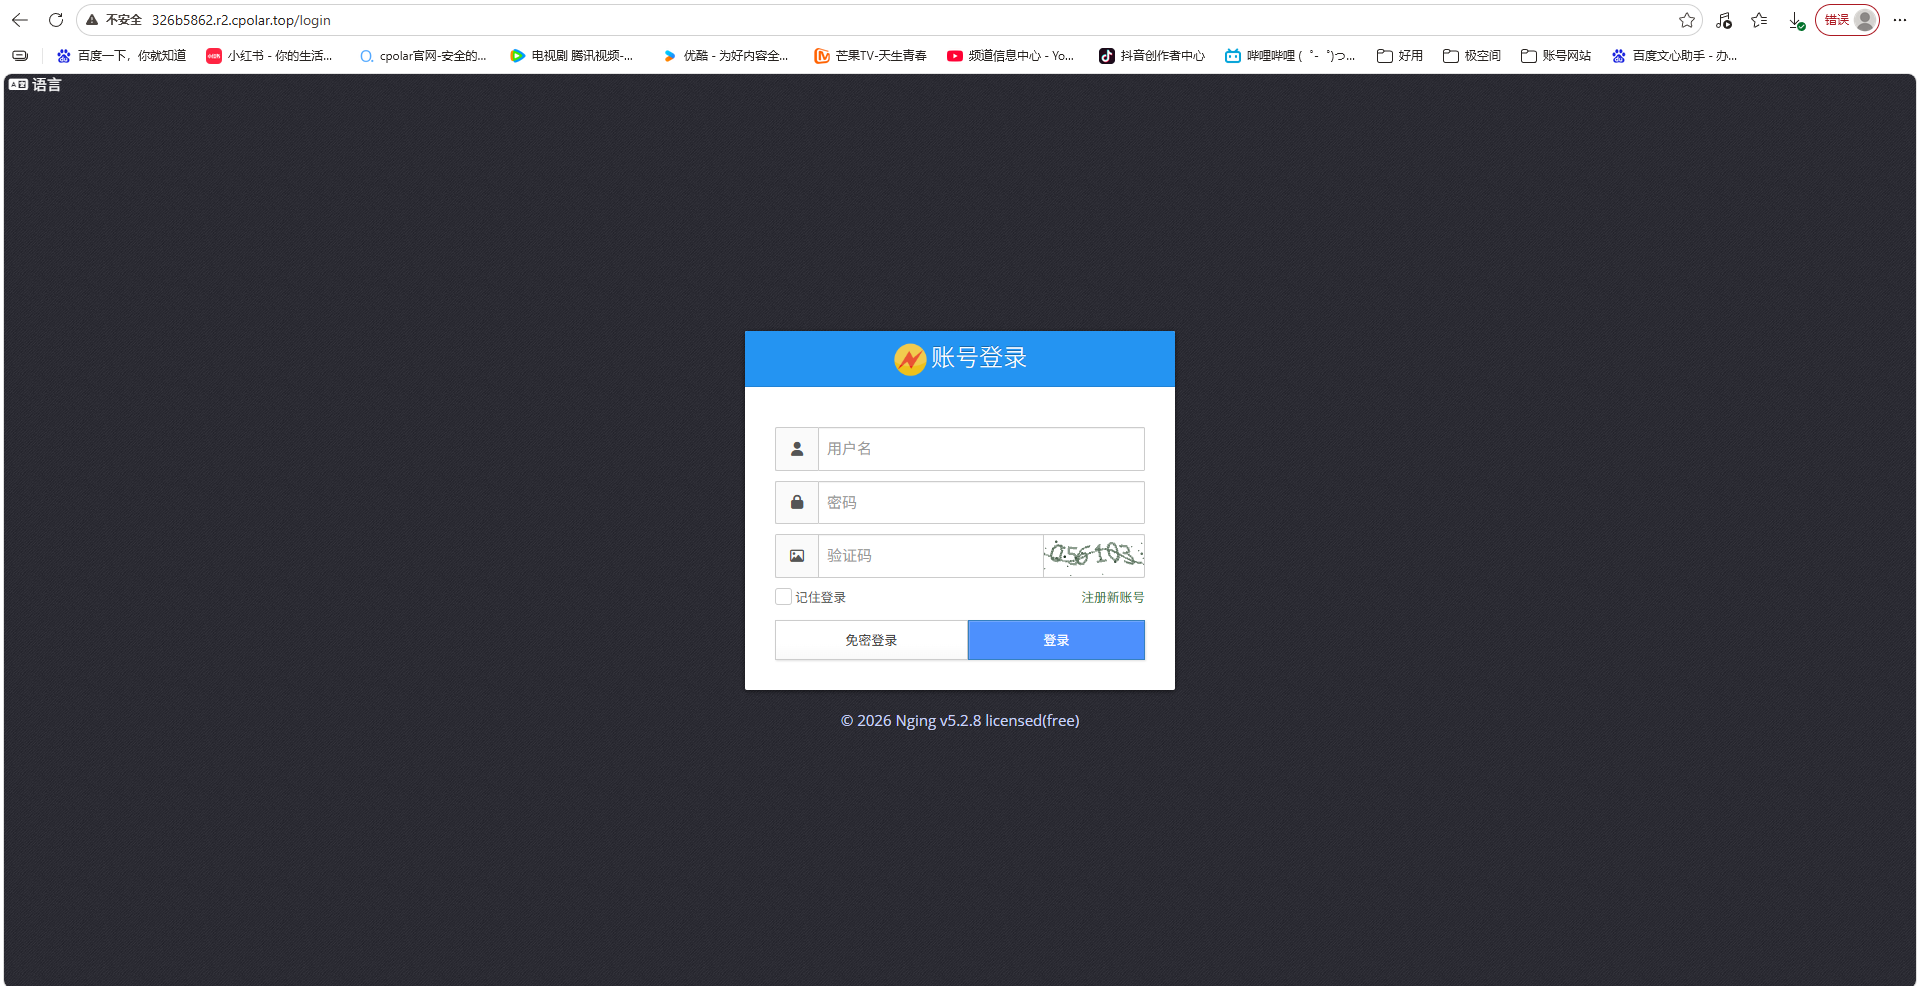Open the downloads icon in toolbar
1919x986 pixels.
point(1797,20)
